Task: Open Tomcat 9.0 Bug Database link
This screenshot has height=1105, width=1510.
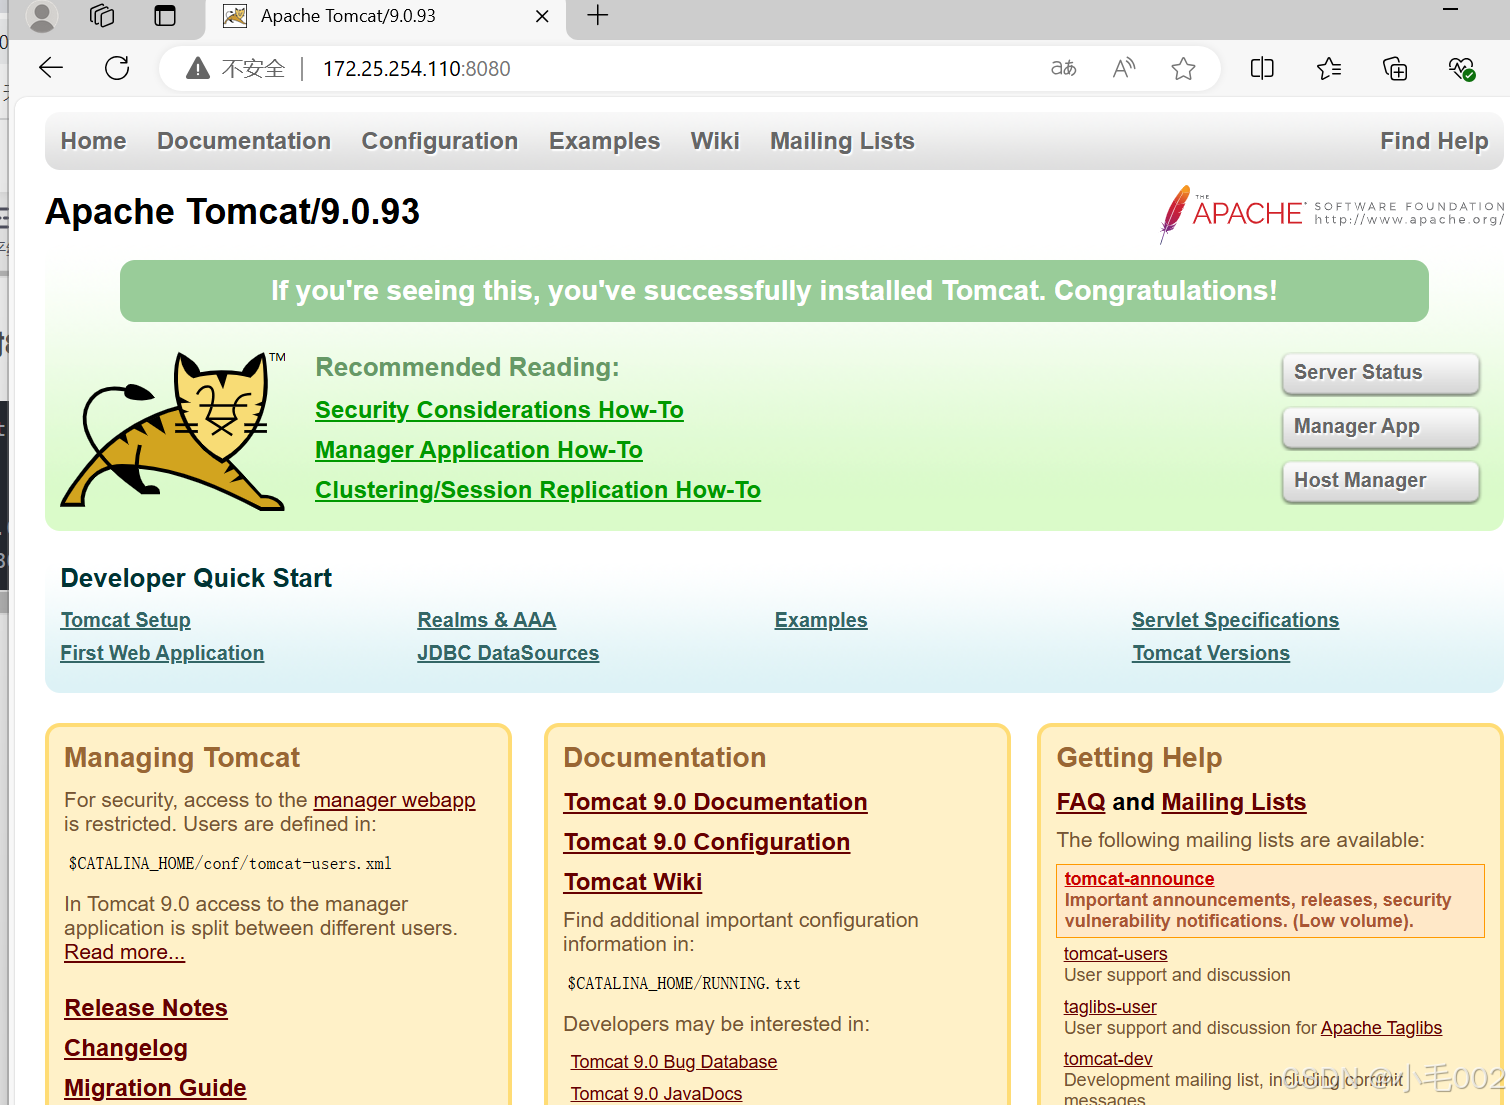Action: click(673, 1062)
